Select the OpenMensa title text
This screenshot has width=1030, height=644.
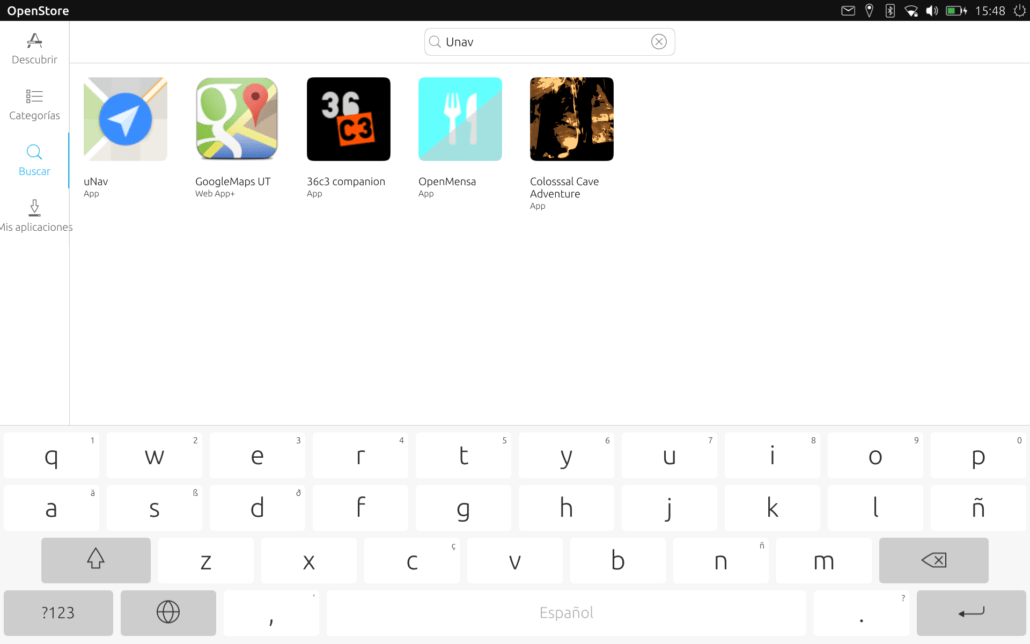click(447, 181)
